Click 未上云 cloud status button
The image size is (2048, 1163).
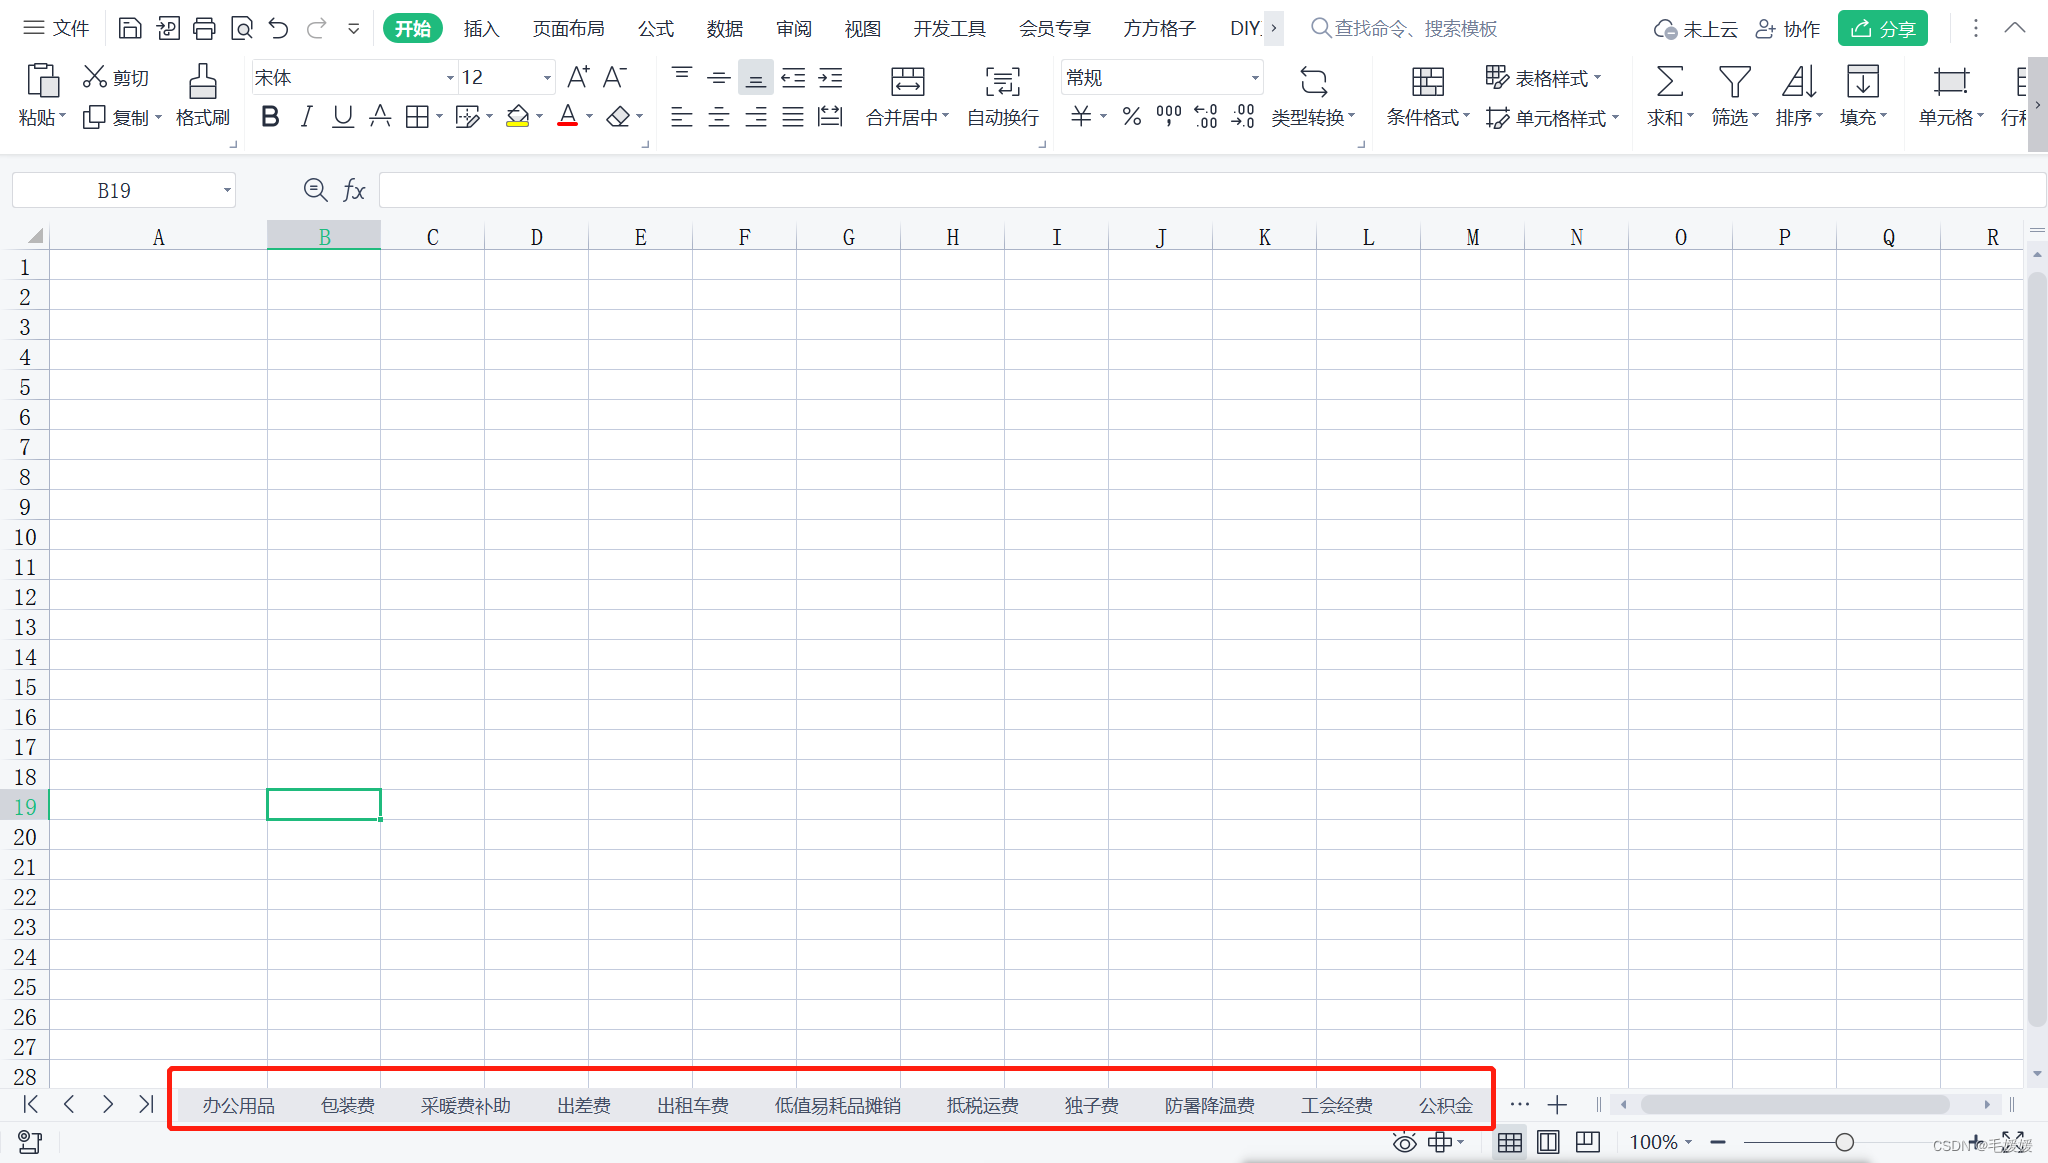click(1696, 28)
